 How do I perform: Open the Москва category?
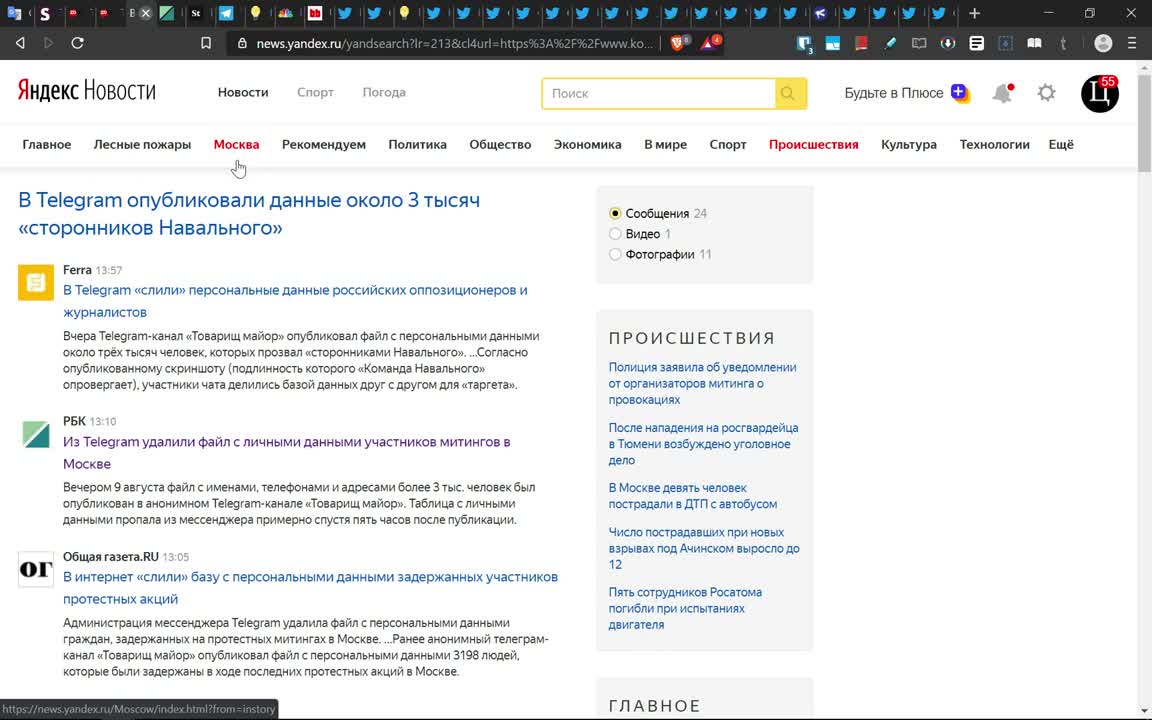pos(237,145)
